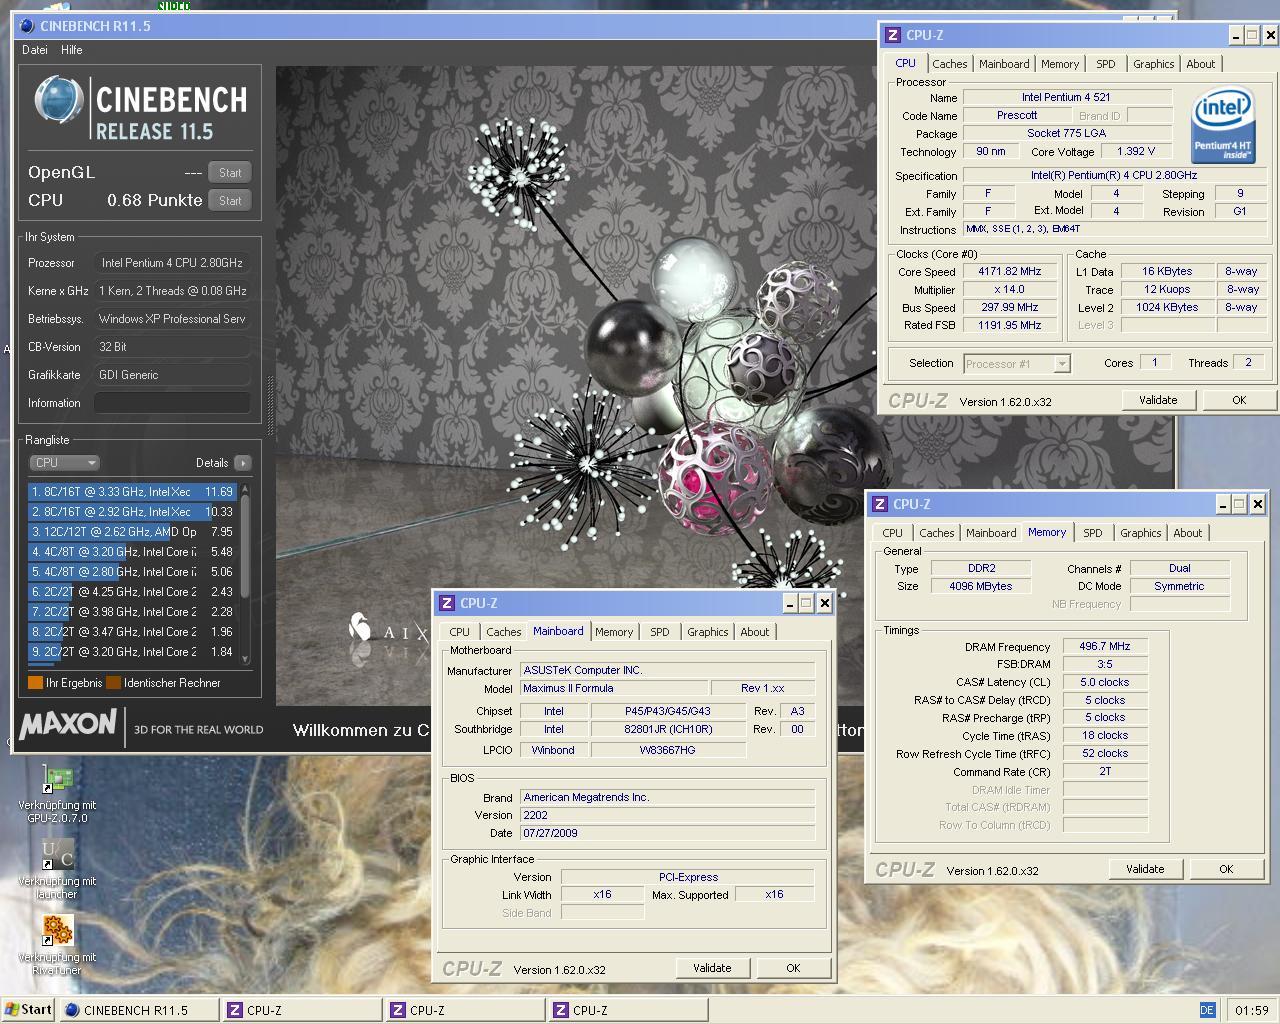Click BIOS version value 2202
The image size is (1280, 1024).
click(x=667, y=816)
